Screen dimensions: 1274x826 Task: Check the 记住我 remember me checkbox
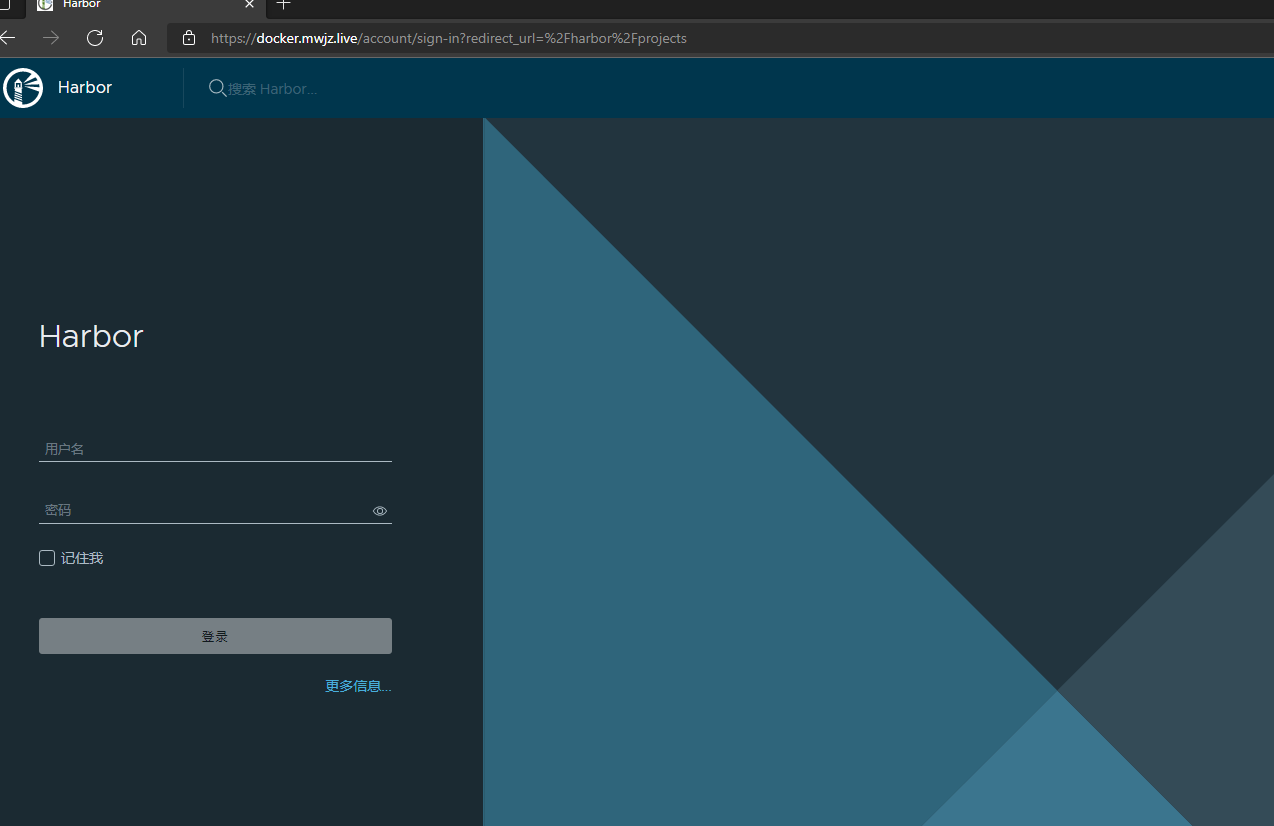pyautogui.click(x=47, y=558)
